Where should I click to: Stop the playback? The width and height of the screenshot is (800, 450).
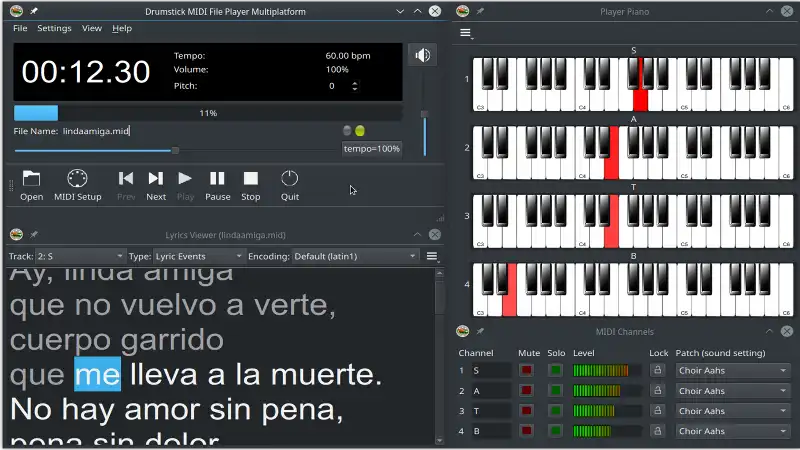click(x=251, y=185)
